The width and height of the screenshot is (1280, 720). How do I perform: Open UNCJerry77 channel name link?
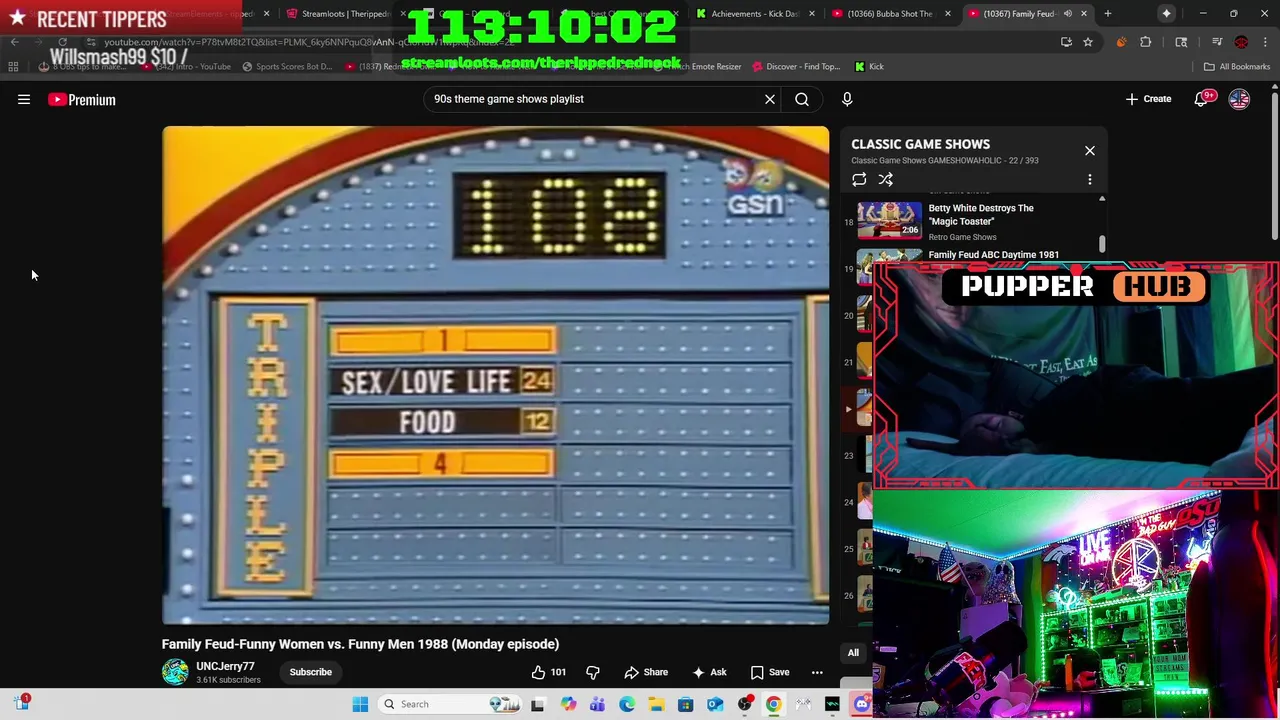point(225,666)
